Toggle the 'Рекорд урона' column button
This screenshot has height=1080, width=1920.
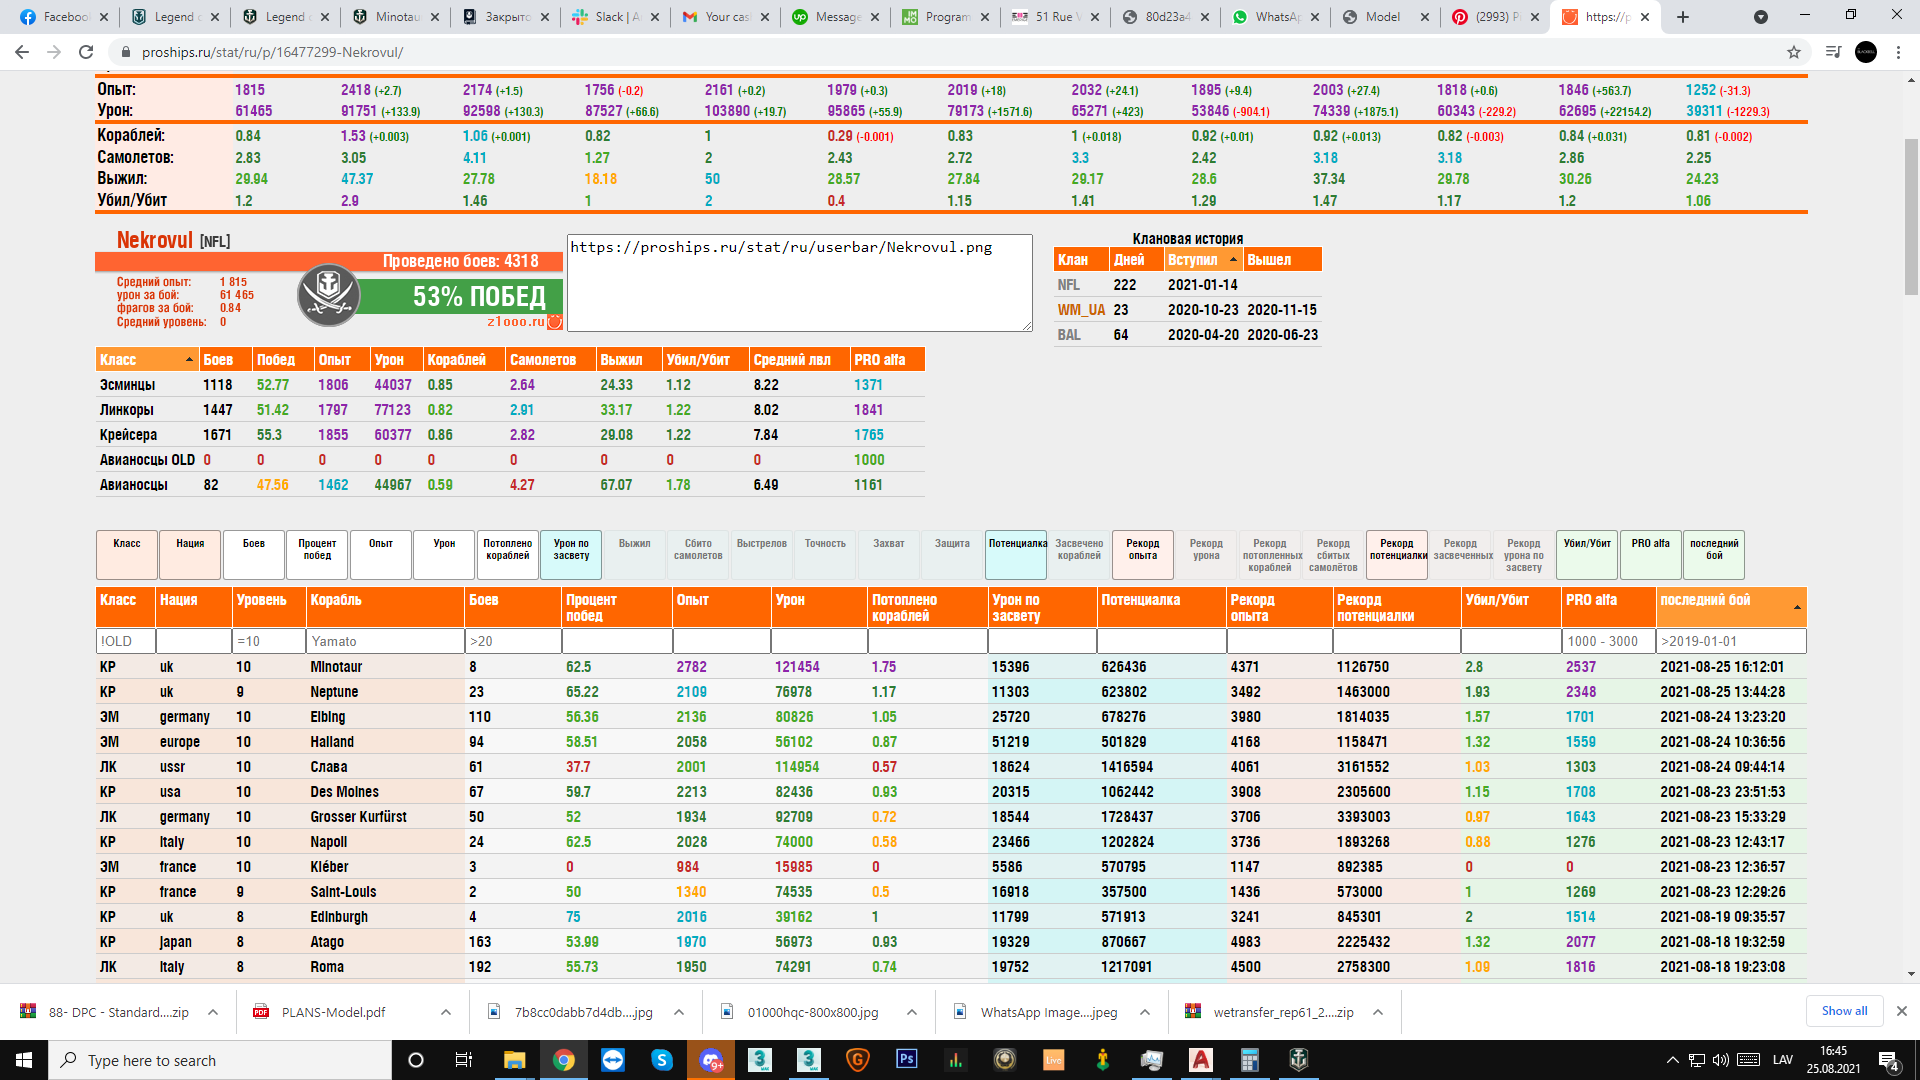pos(1205,555)
